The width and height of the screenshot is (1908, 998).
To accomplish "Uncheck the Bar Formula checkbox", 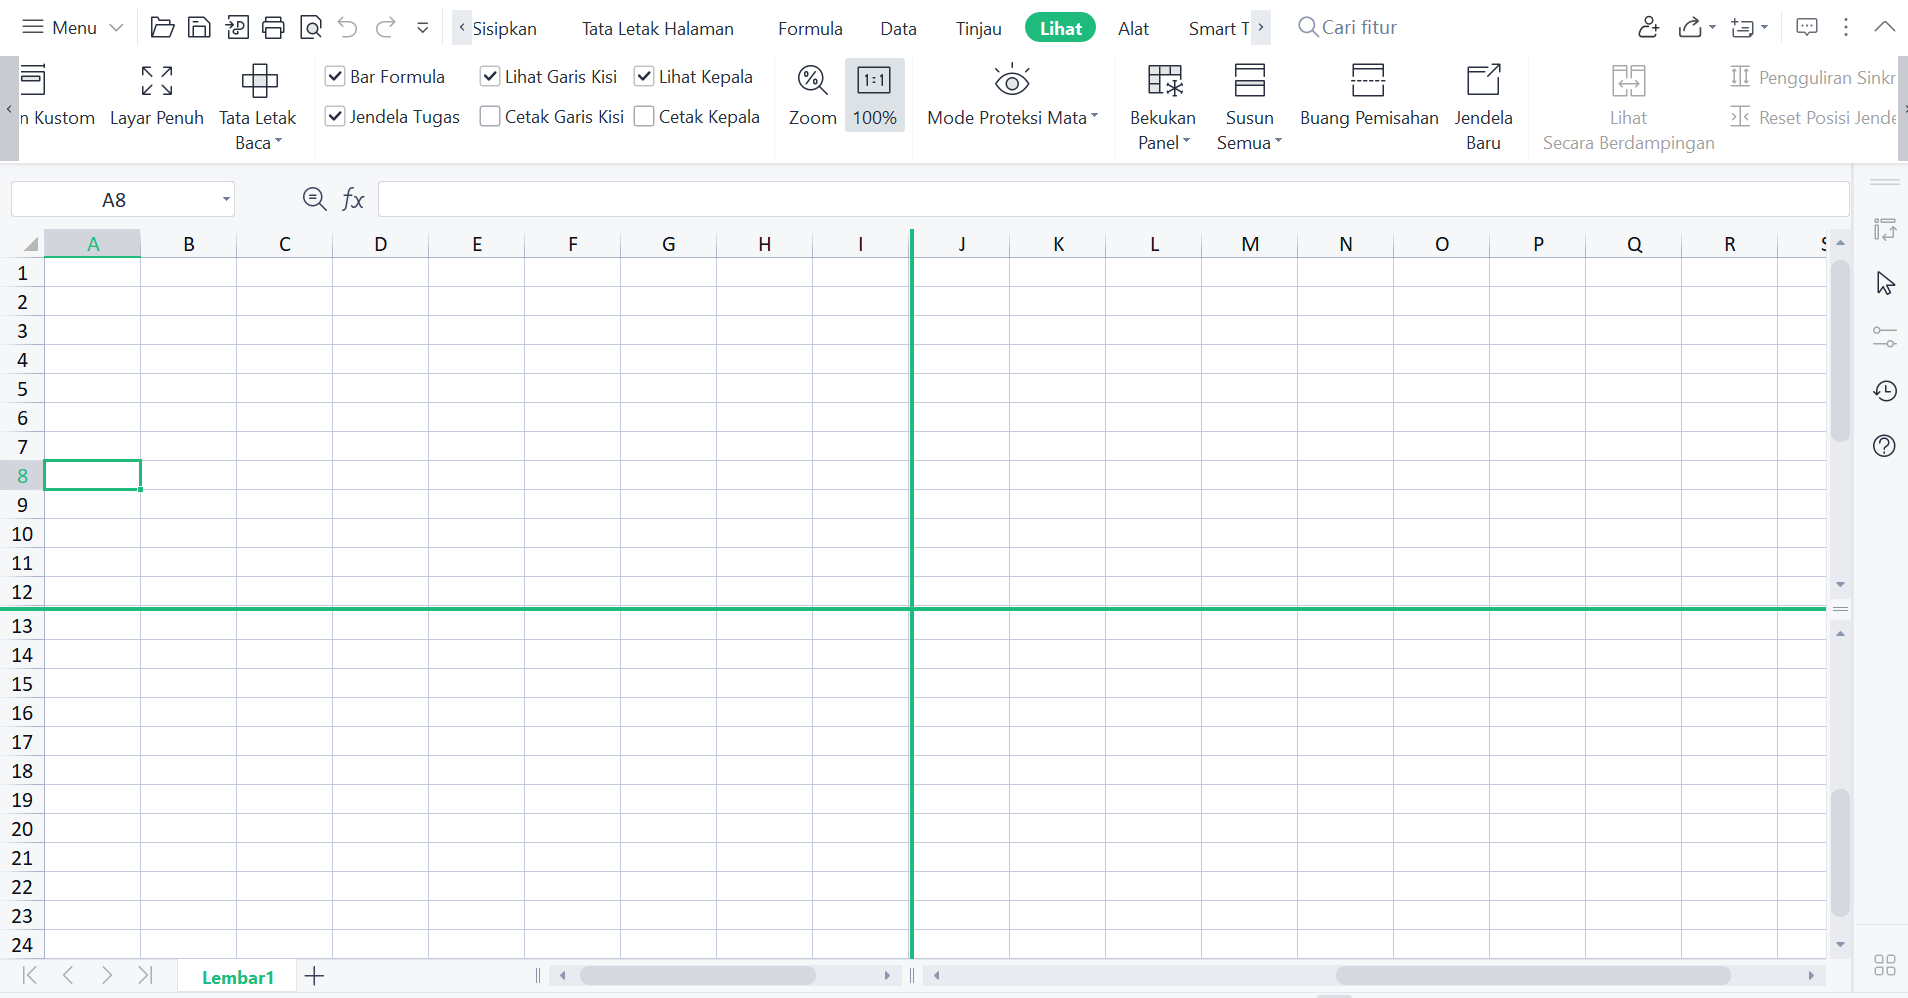I will pos(336,77).
